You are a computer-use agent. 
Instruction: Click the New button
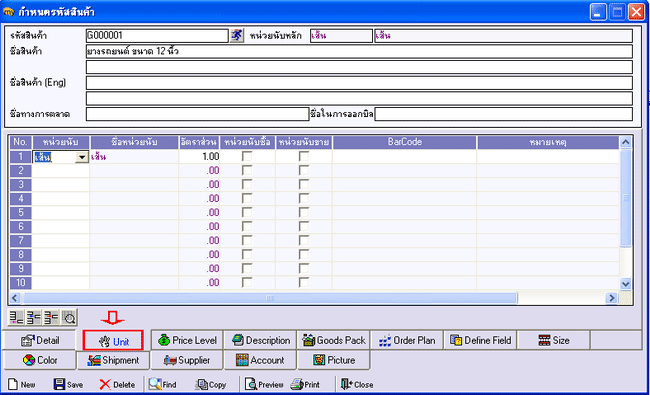(x=22, y=385)
